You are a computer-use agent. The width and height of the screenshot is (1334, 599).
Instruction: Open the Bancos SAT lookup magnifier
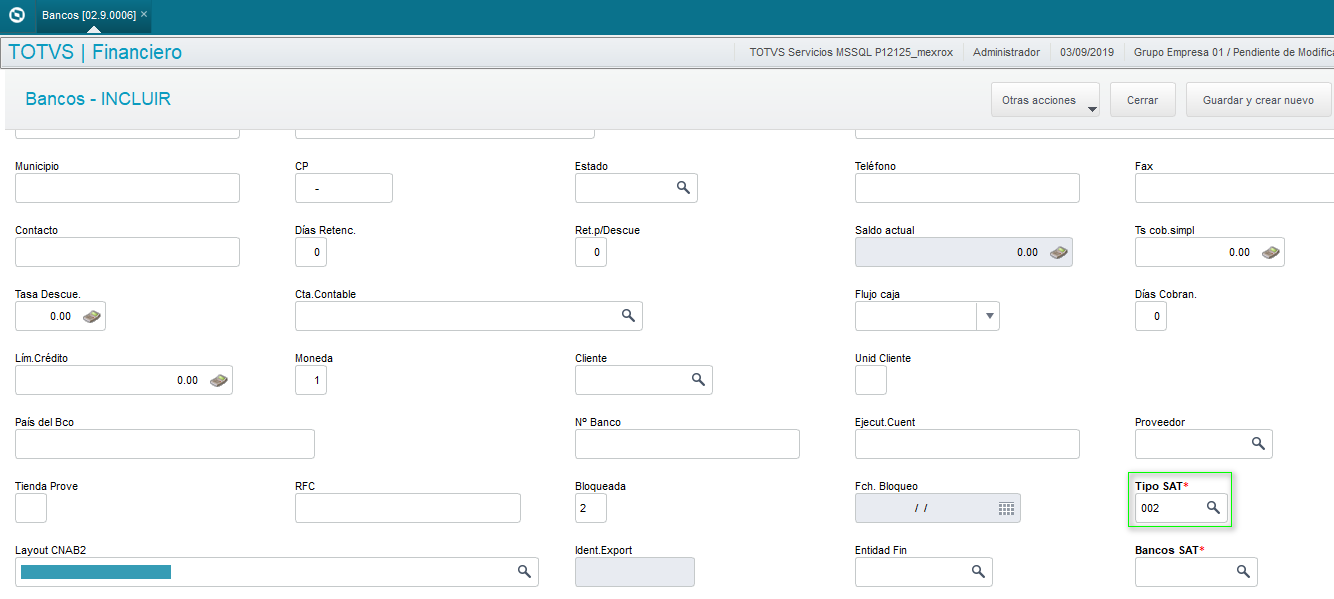point(1243,572)
